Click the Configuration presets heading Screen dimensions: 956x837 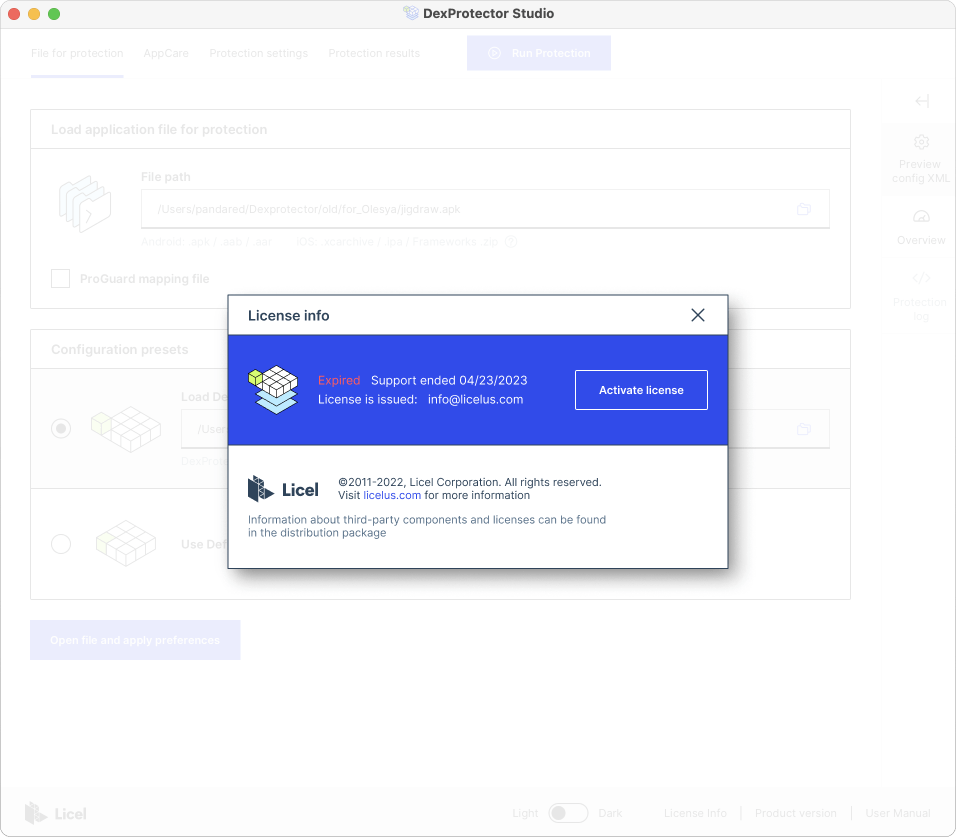120,349
